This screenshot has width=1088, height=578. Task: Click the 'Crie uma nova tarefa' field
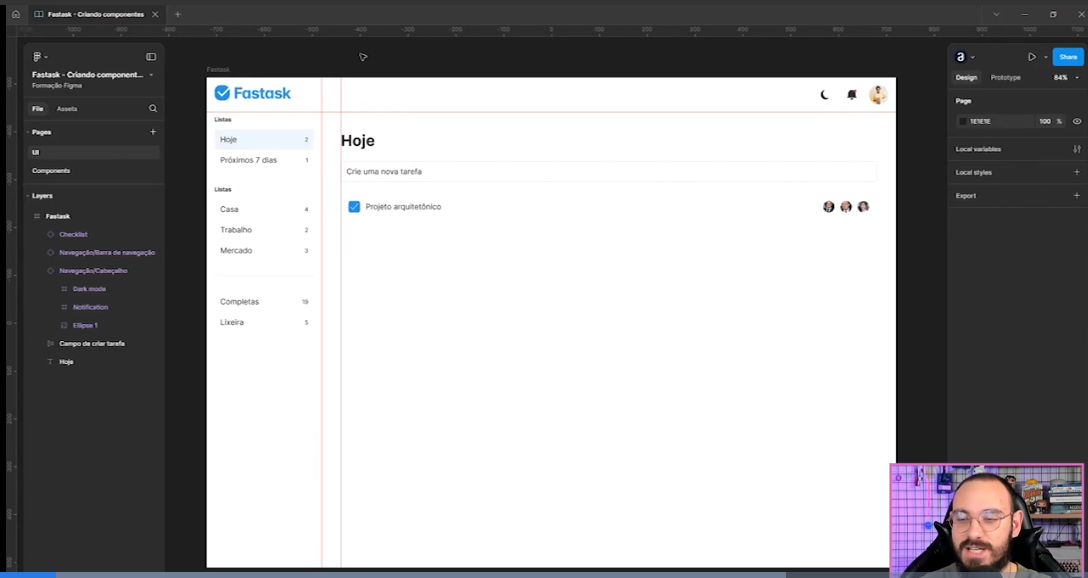point(609,171)
